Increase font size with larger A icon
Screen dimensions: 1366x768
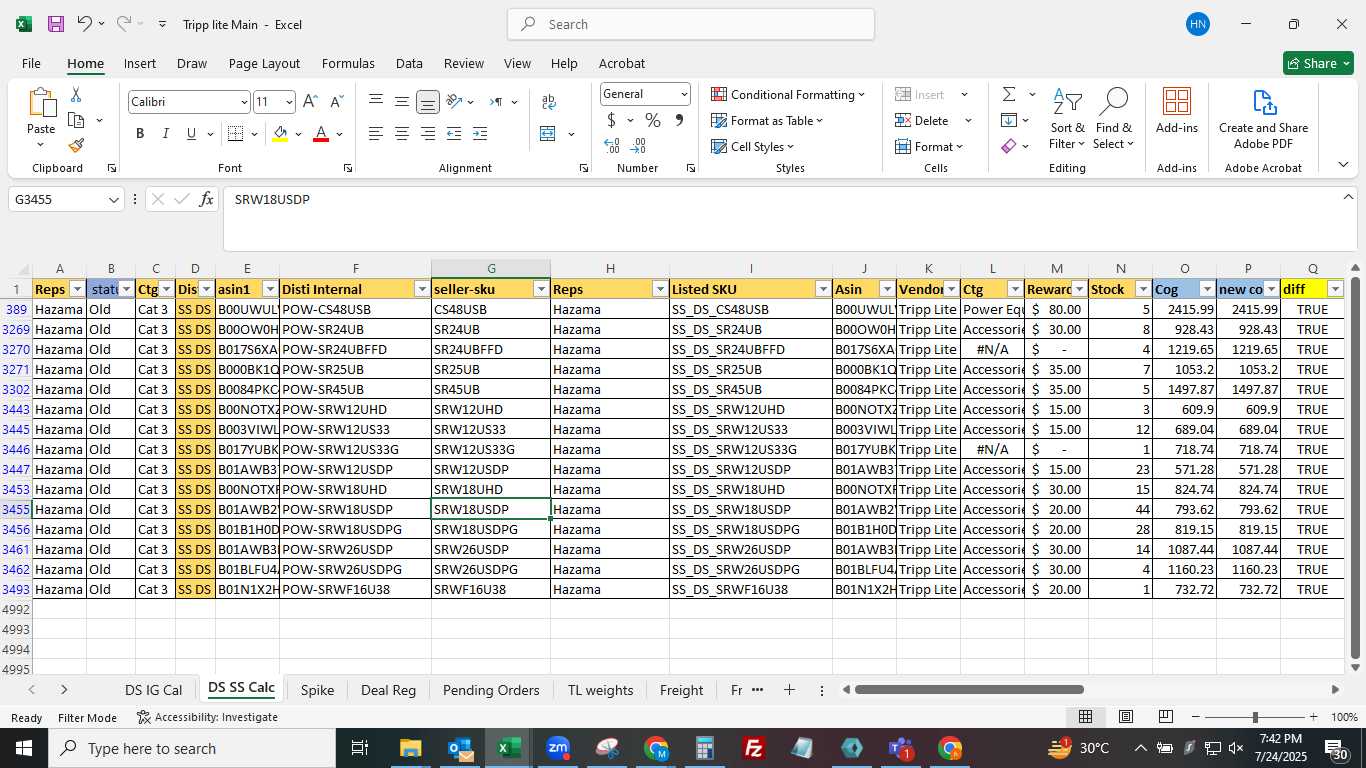pos(310,102)
